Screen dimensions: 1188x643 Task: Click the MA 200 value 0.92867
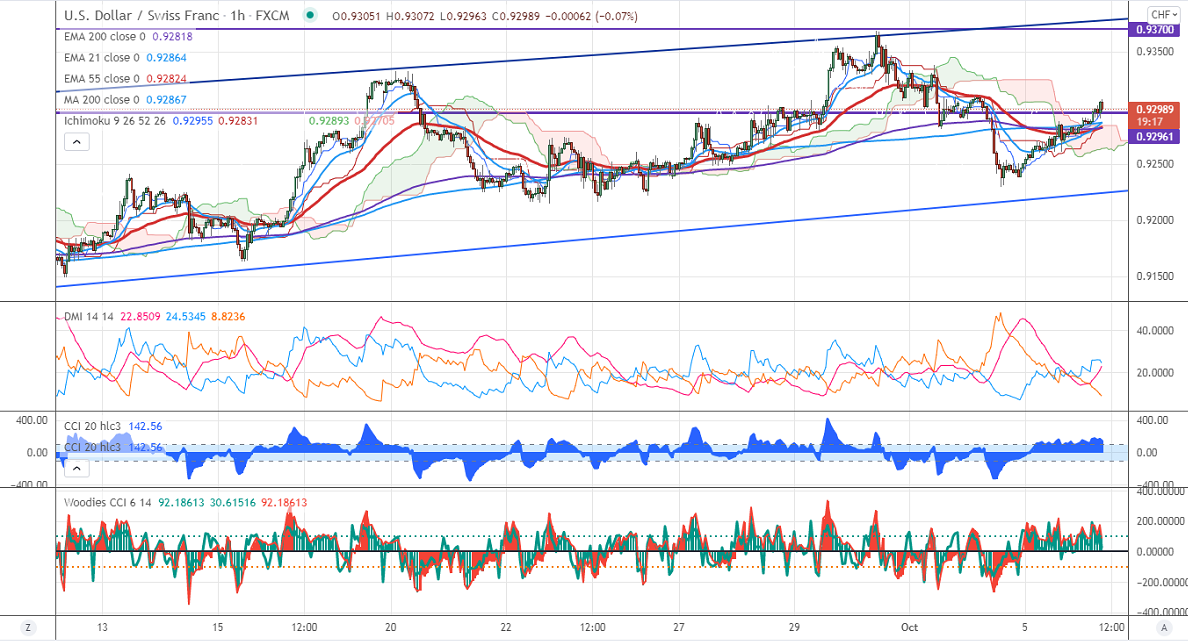pyautogui.click(x=166, y=100)
